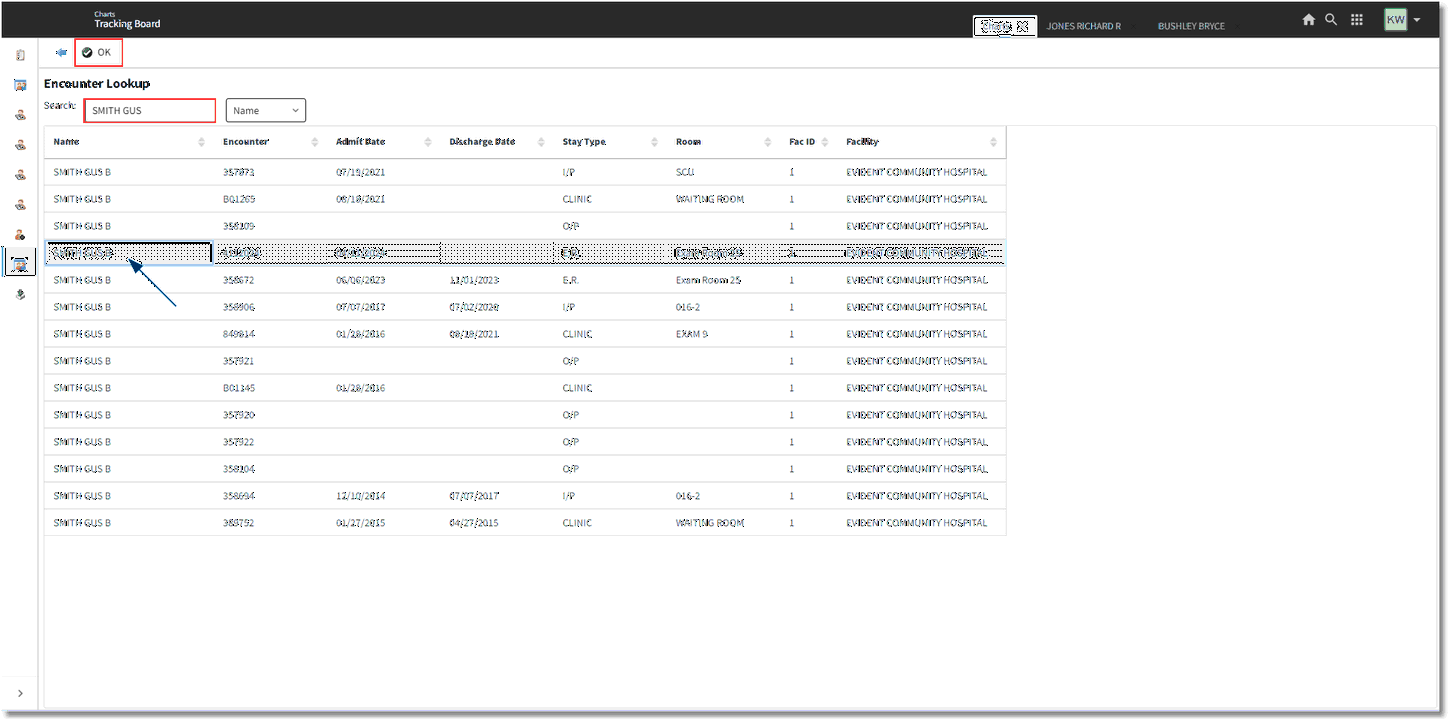1450x722 pixels.
Task: Click discharge date 07/27/2017
Action: [474, 496]
